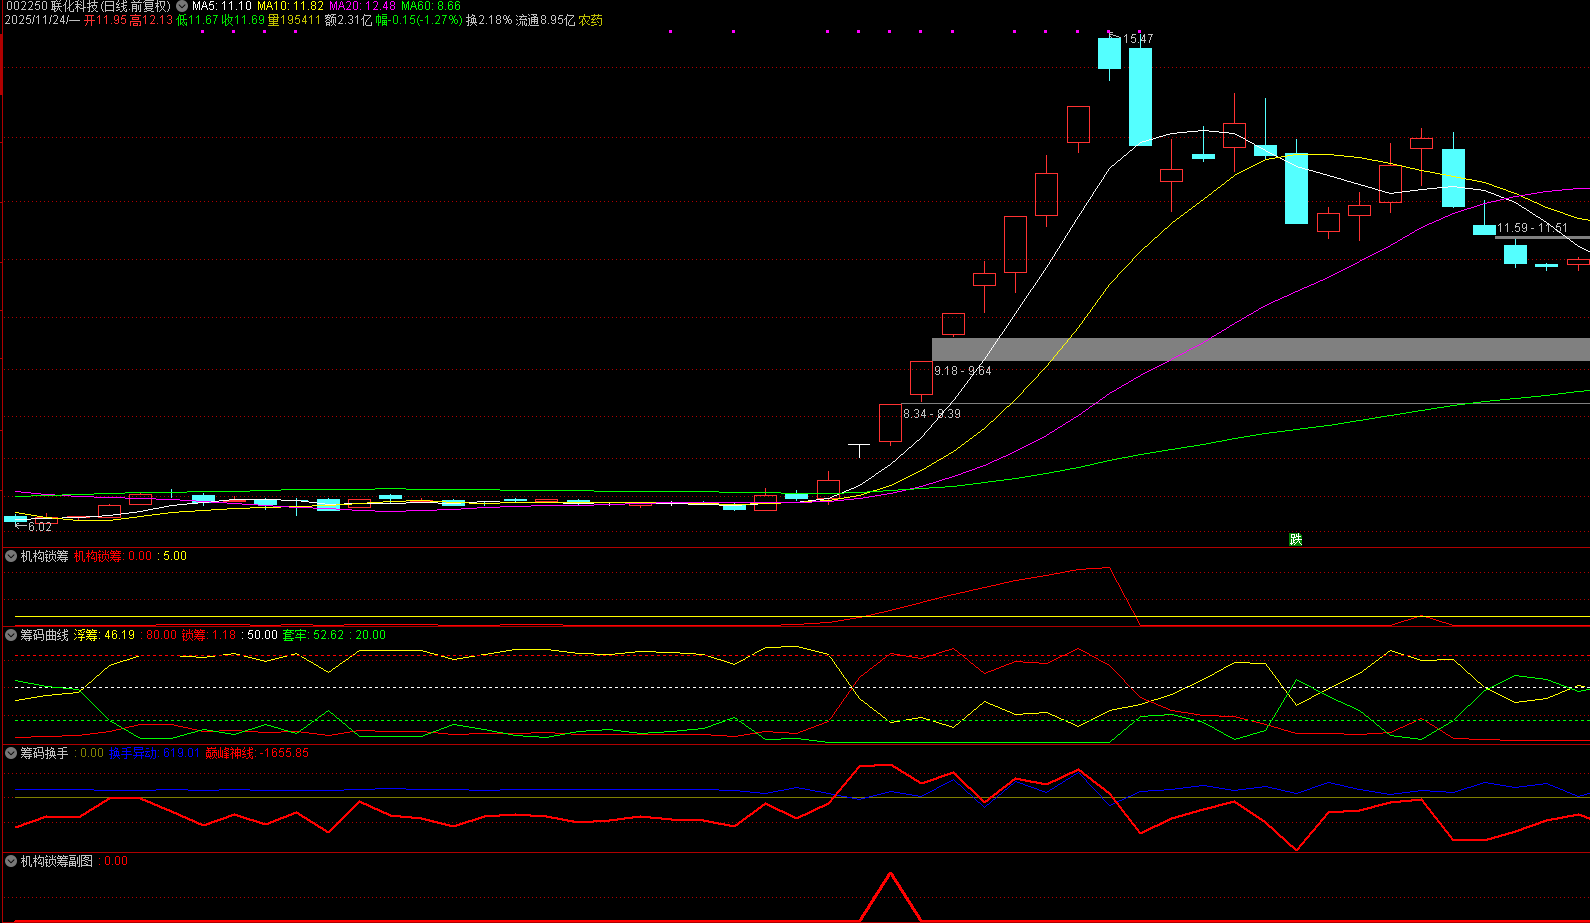Image resolution: width=1590 pixels, height=923 pixels.
Task: Select the MA60 green average label
Action: [430, 6]
